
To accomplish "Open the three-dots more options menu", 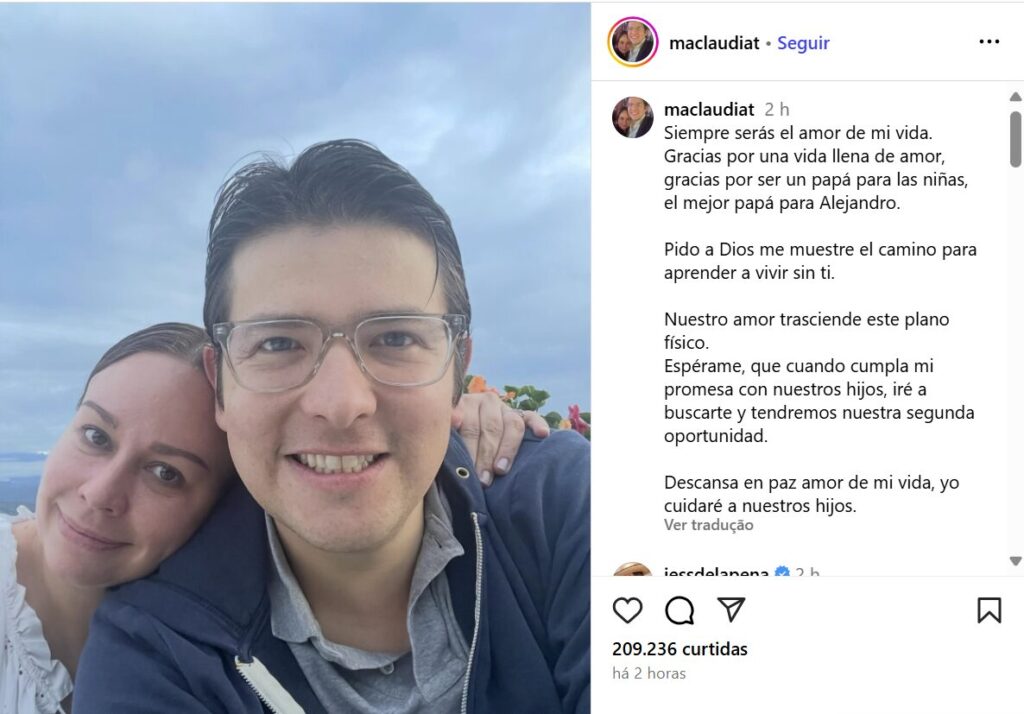I will [989, 42].
